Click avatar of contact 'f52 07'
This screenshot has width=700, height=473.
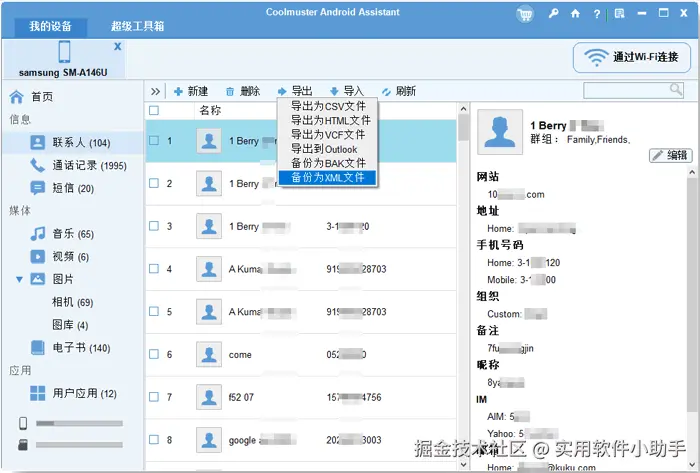coord(209,397)
